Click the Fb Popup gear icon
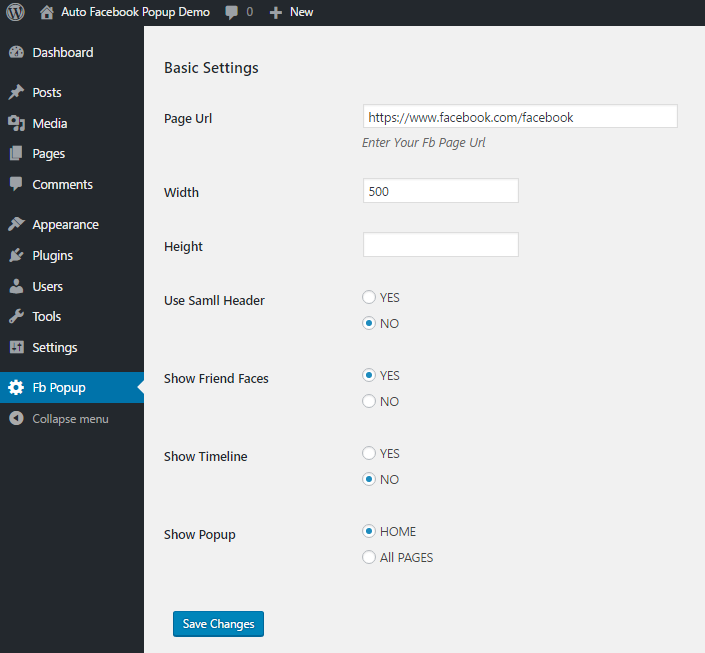705x653 pixels. click(16, 387)
